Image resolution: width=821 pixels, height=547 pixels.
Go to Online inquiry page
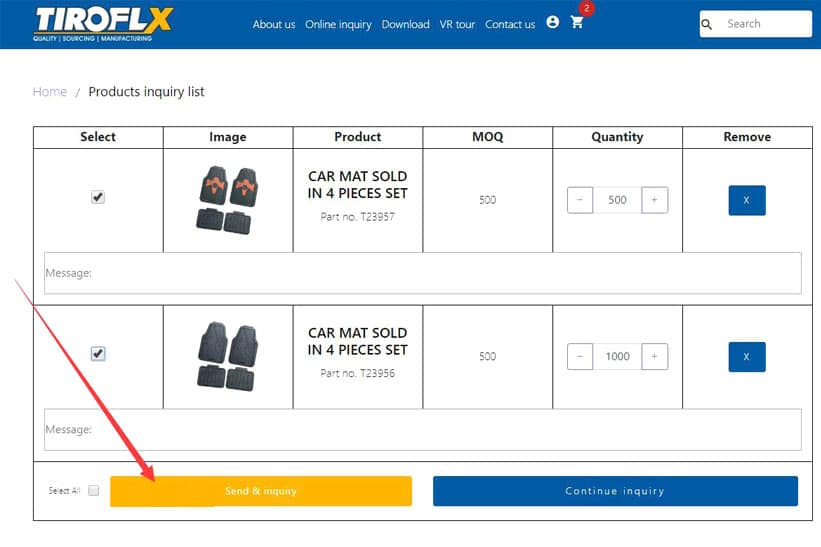coord(338,24)
